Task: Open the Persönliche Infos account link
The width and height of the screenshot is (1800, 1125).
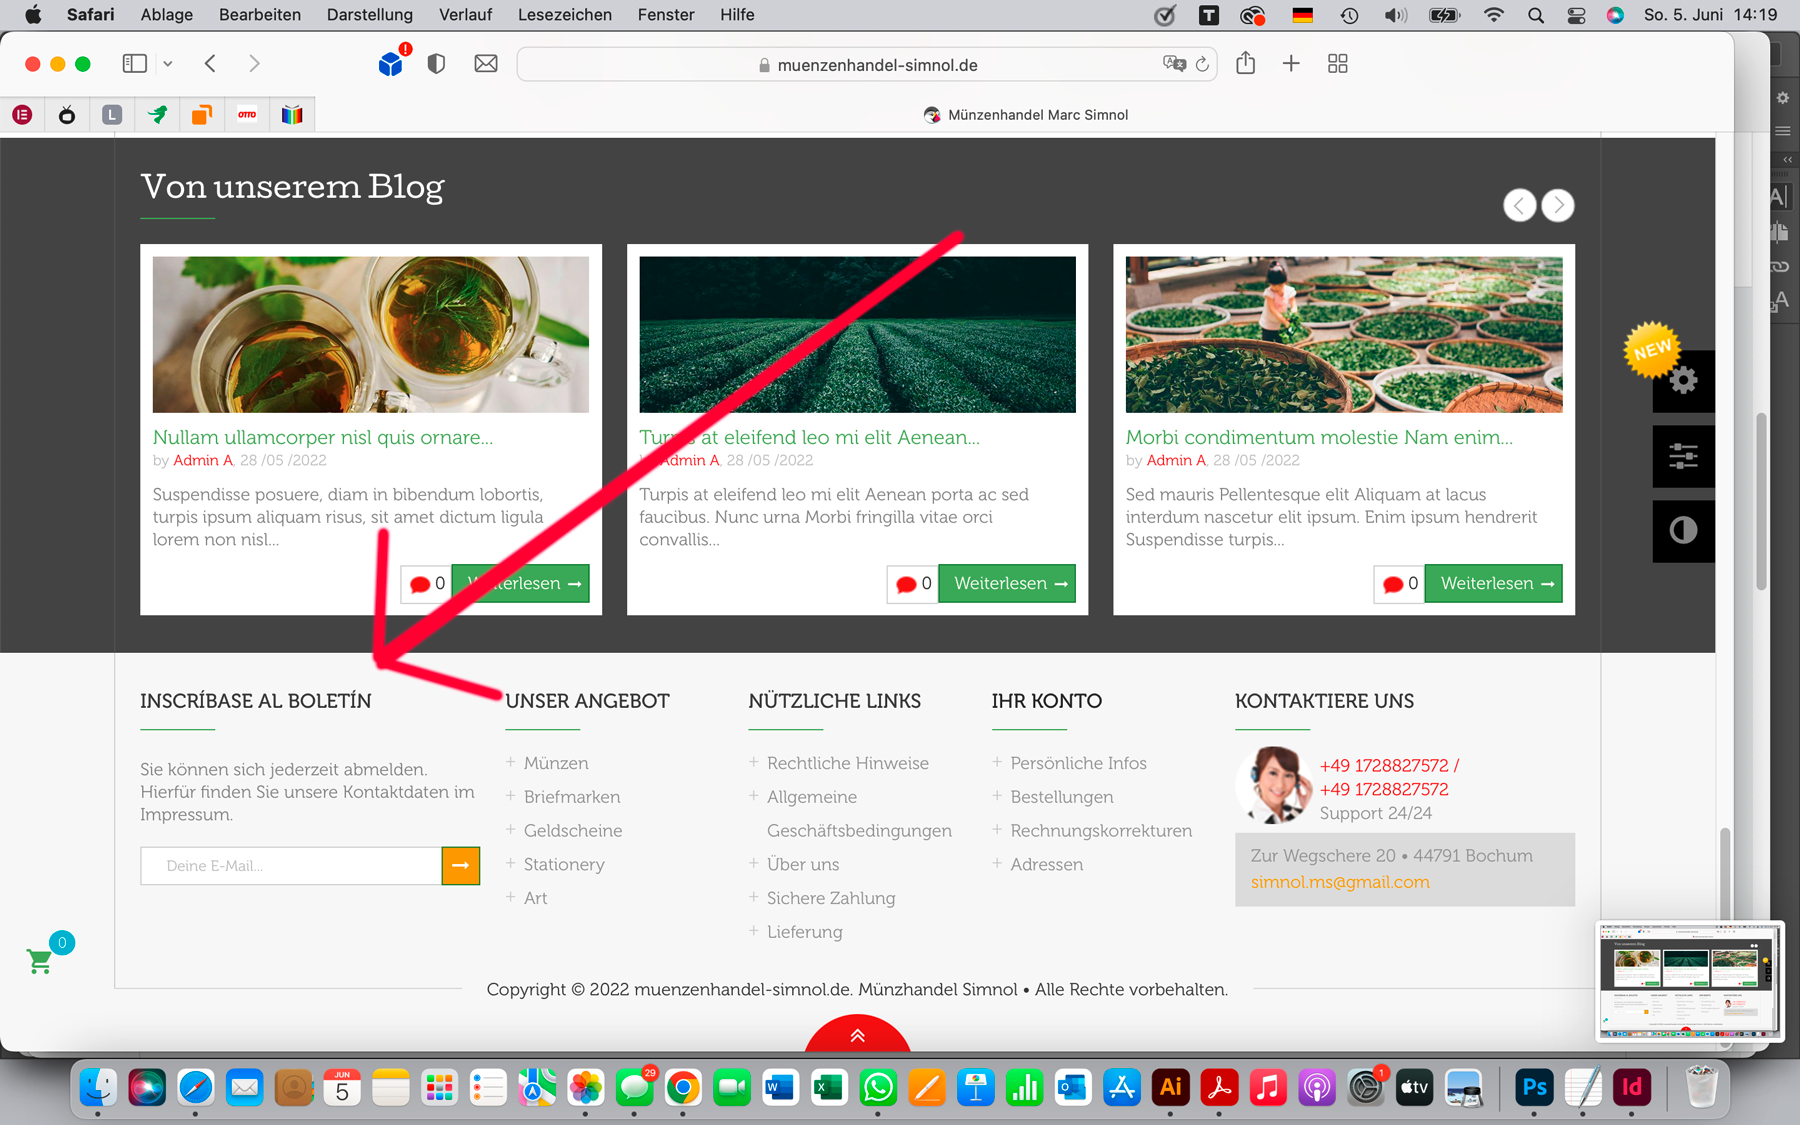Action: 1078,763
